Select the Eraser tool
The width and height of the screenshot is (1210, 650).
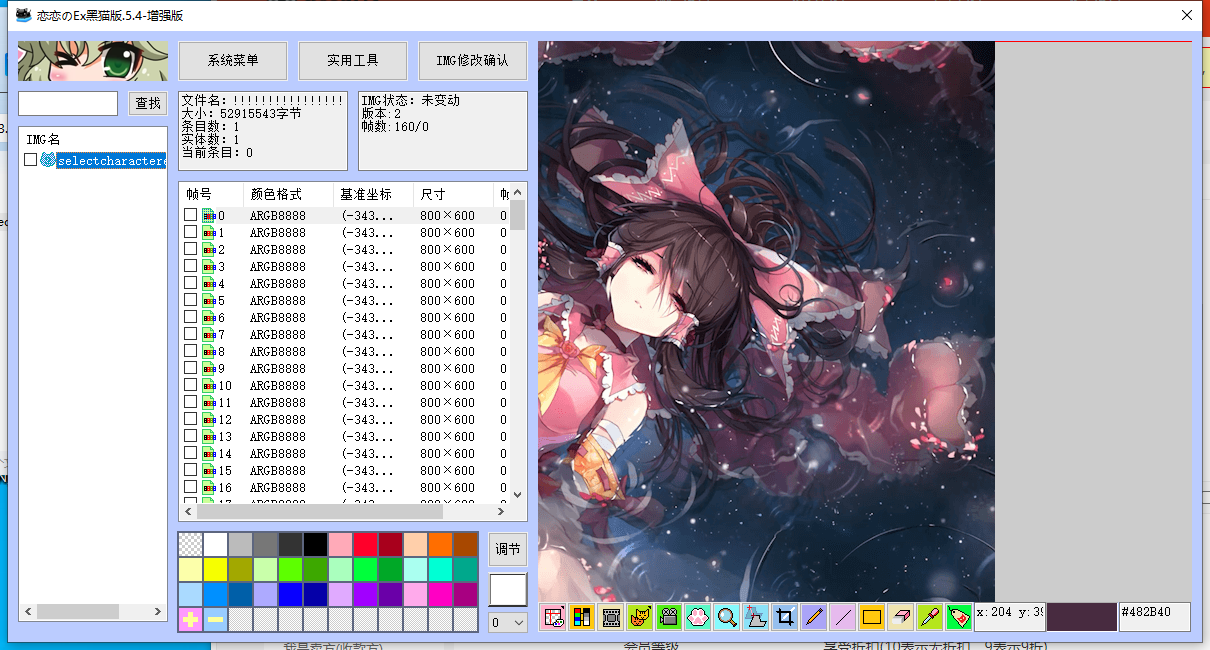[900, 617]
